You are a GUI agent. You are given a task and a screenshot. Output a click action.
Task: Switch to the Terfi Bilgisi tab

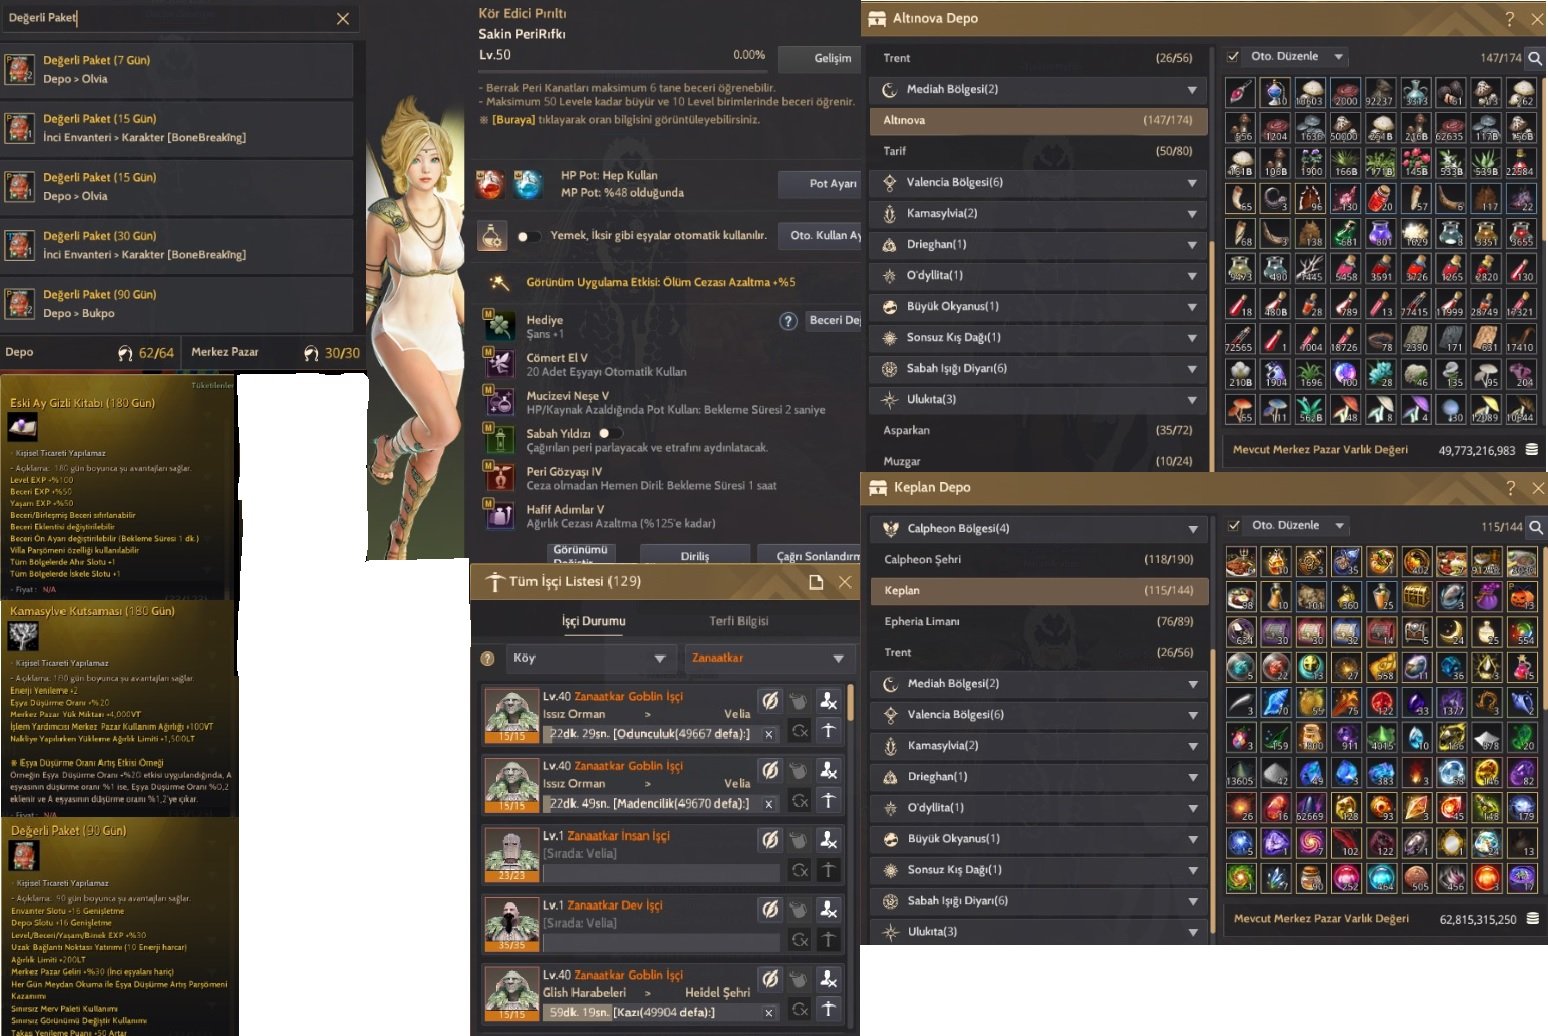click(739, 621)
